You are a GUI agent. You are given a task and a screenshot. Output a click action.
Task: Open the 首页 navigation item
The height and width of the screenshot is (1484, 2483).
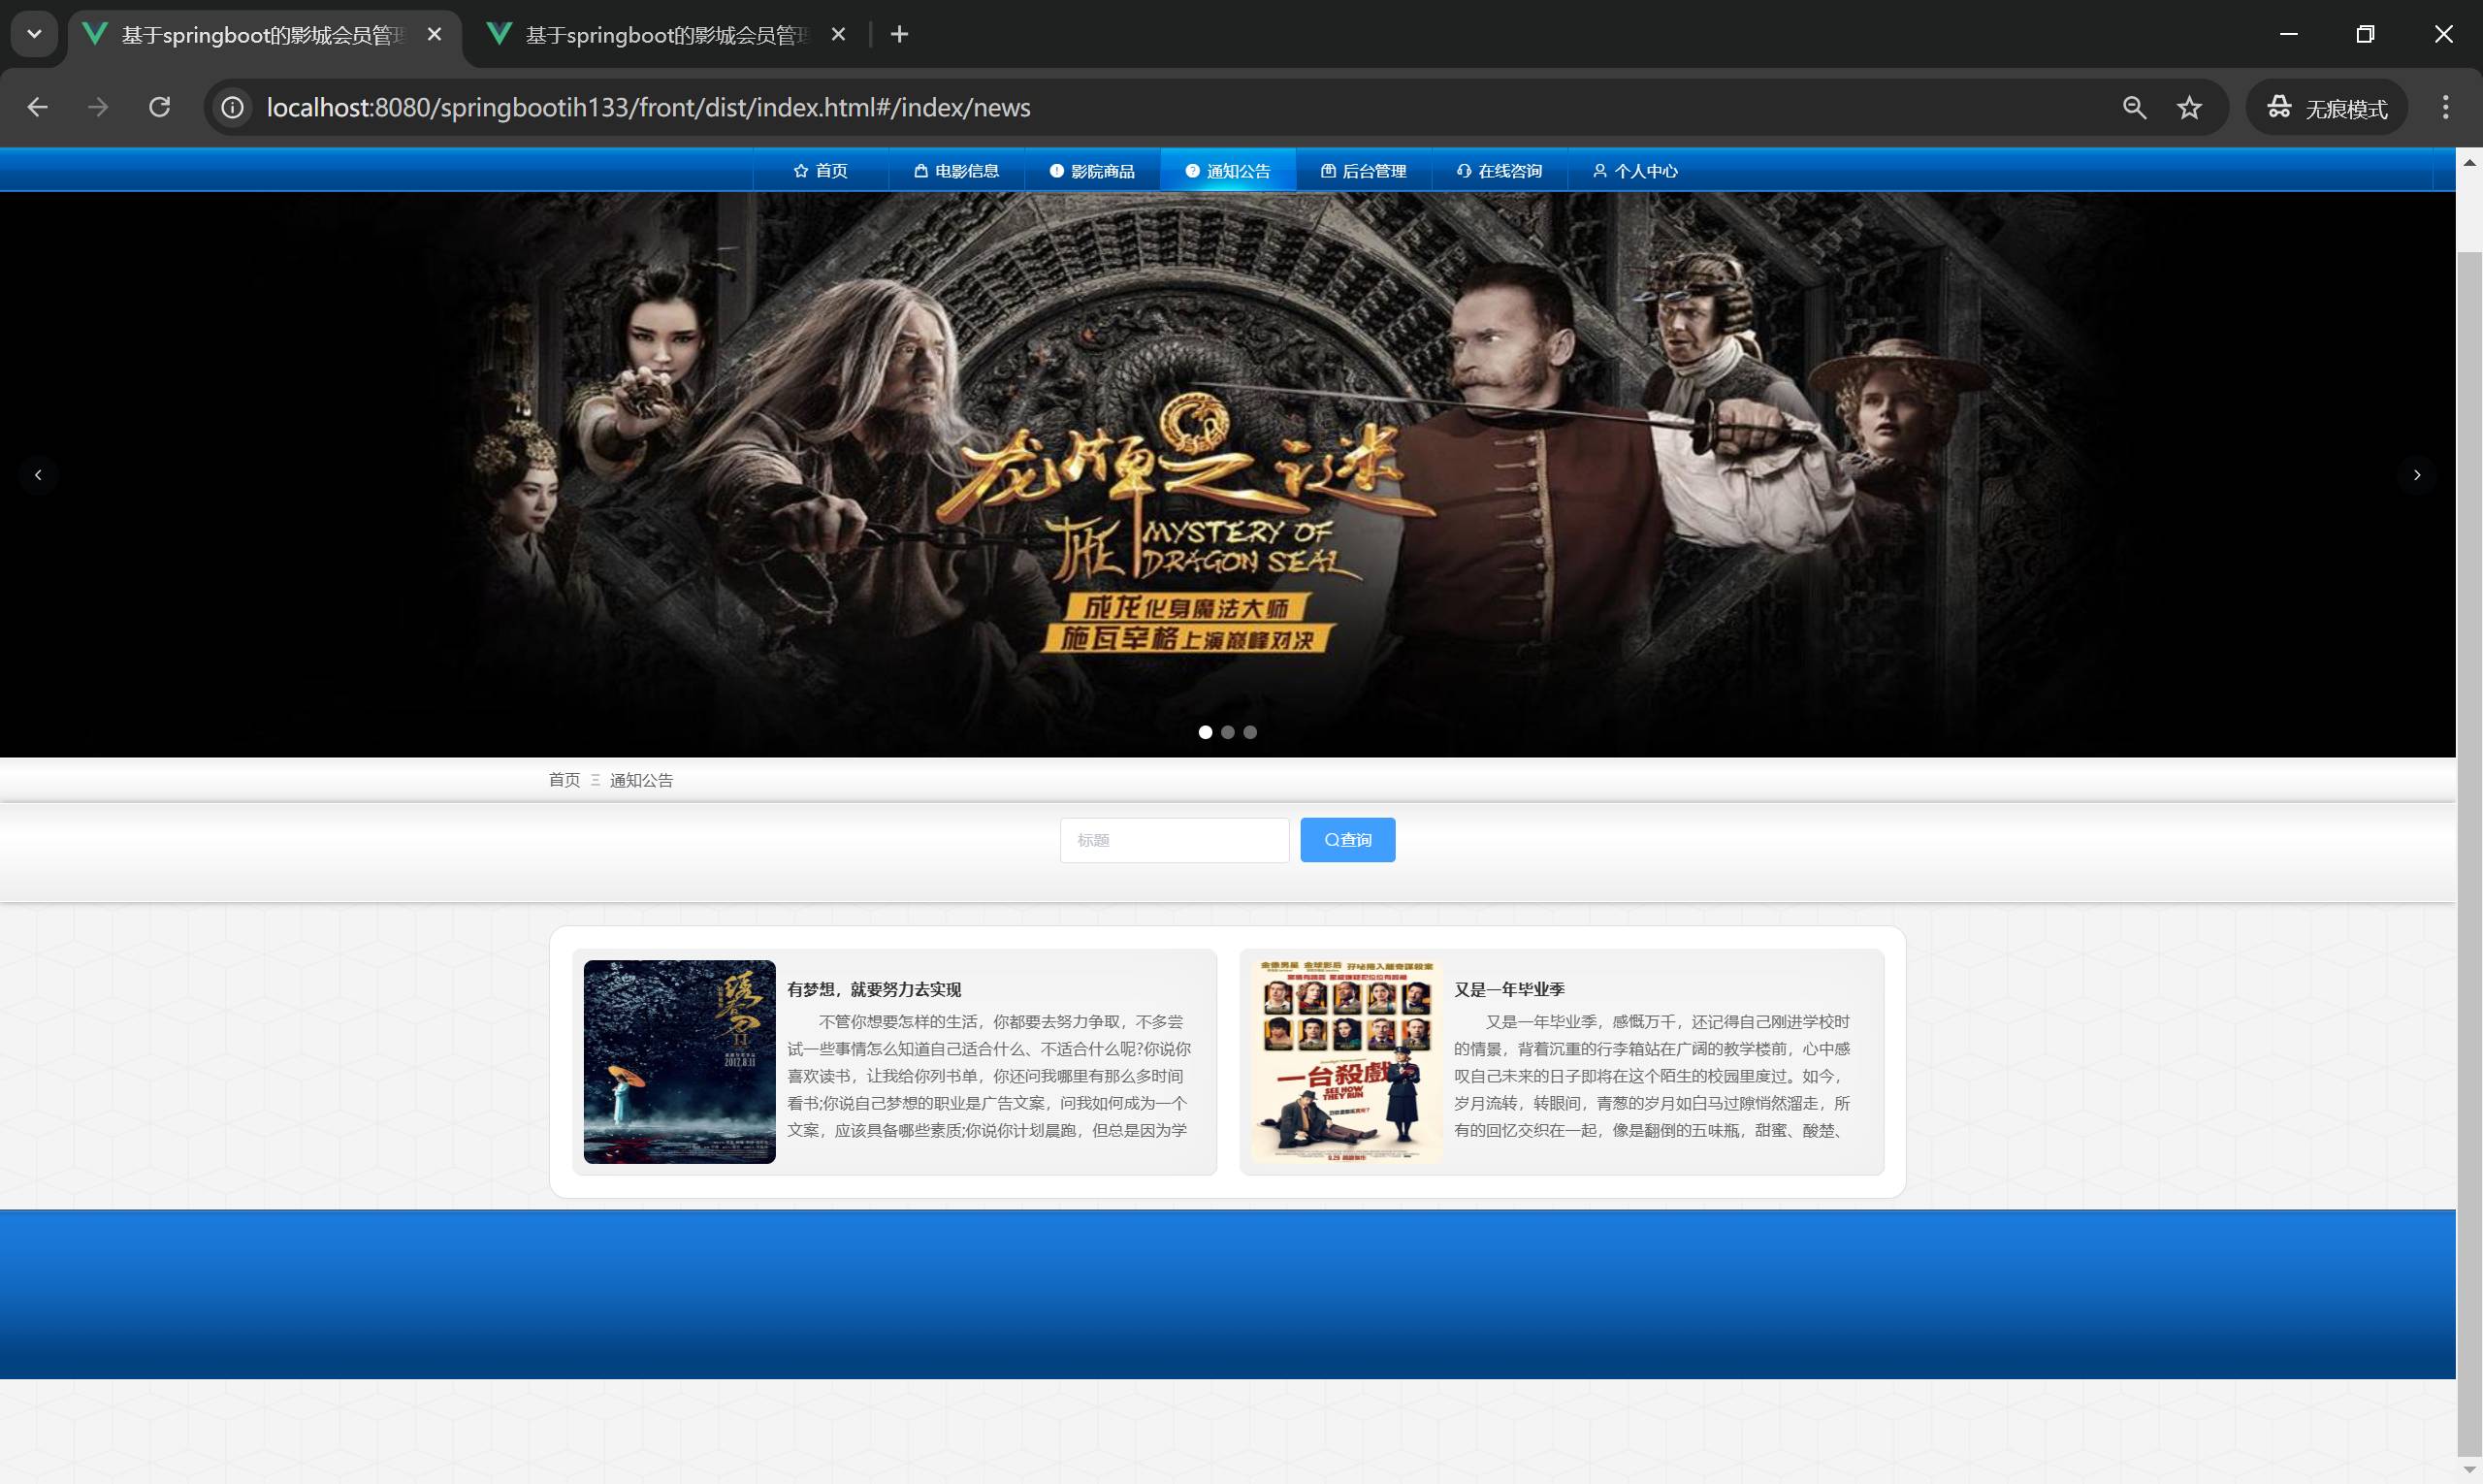pos(820,171)
